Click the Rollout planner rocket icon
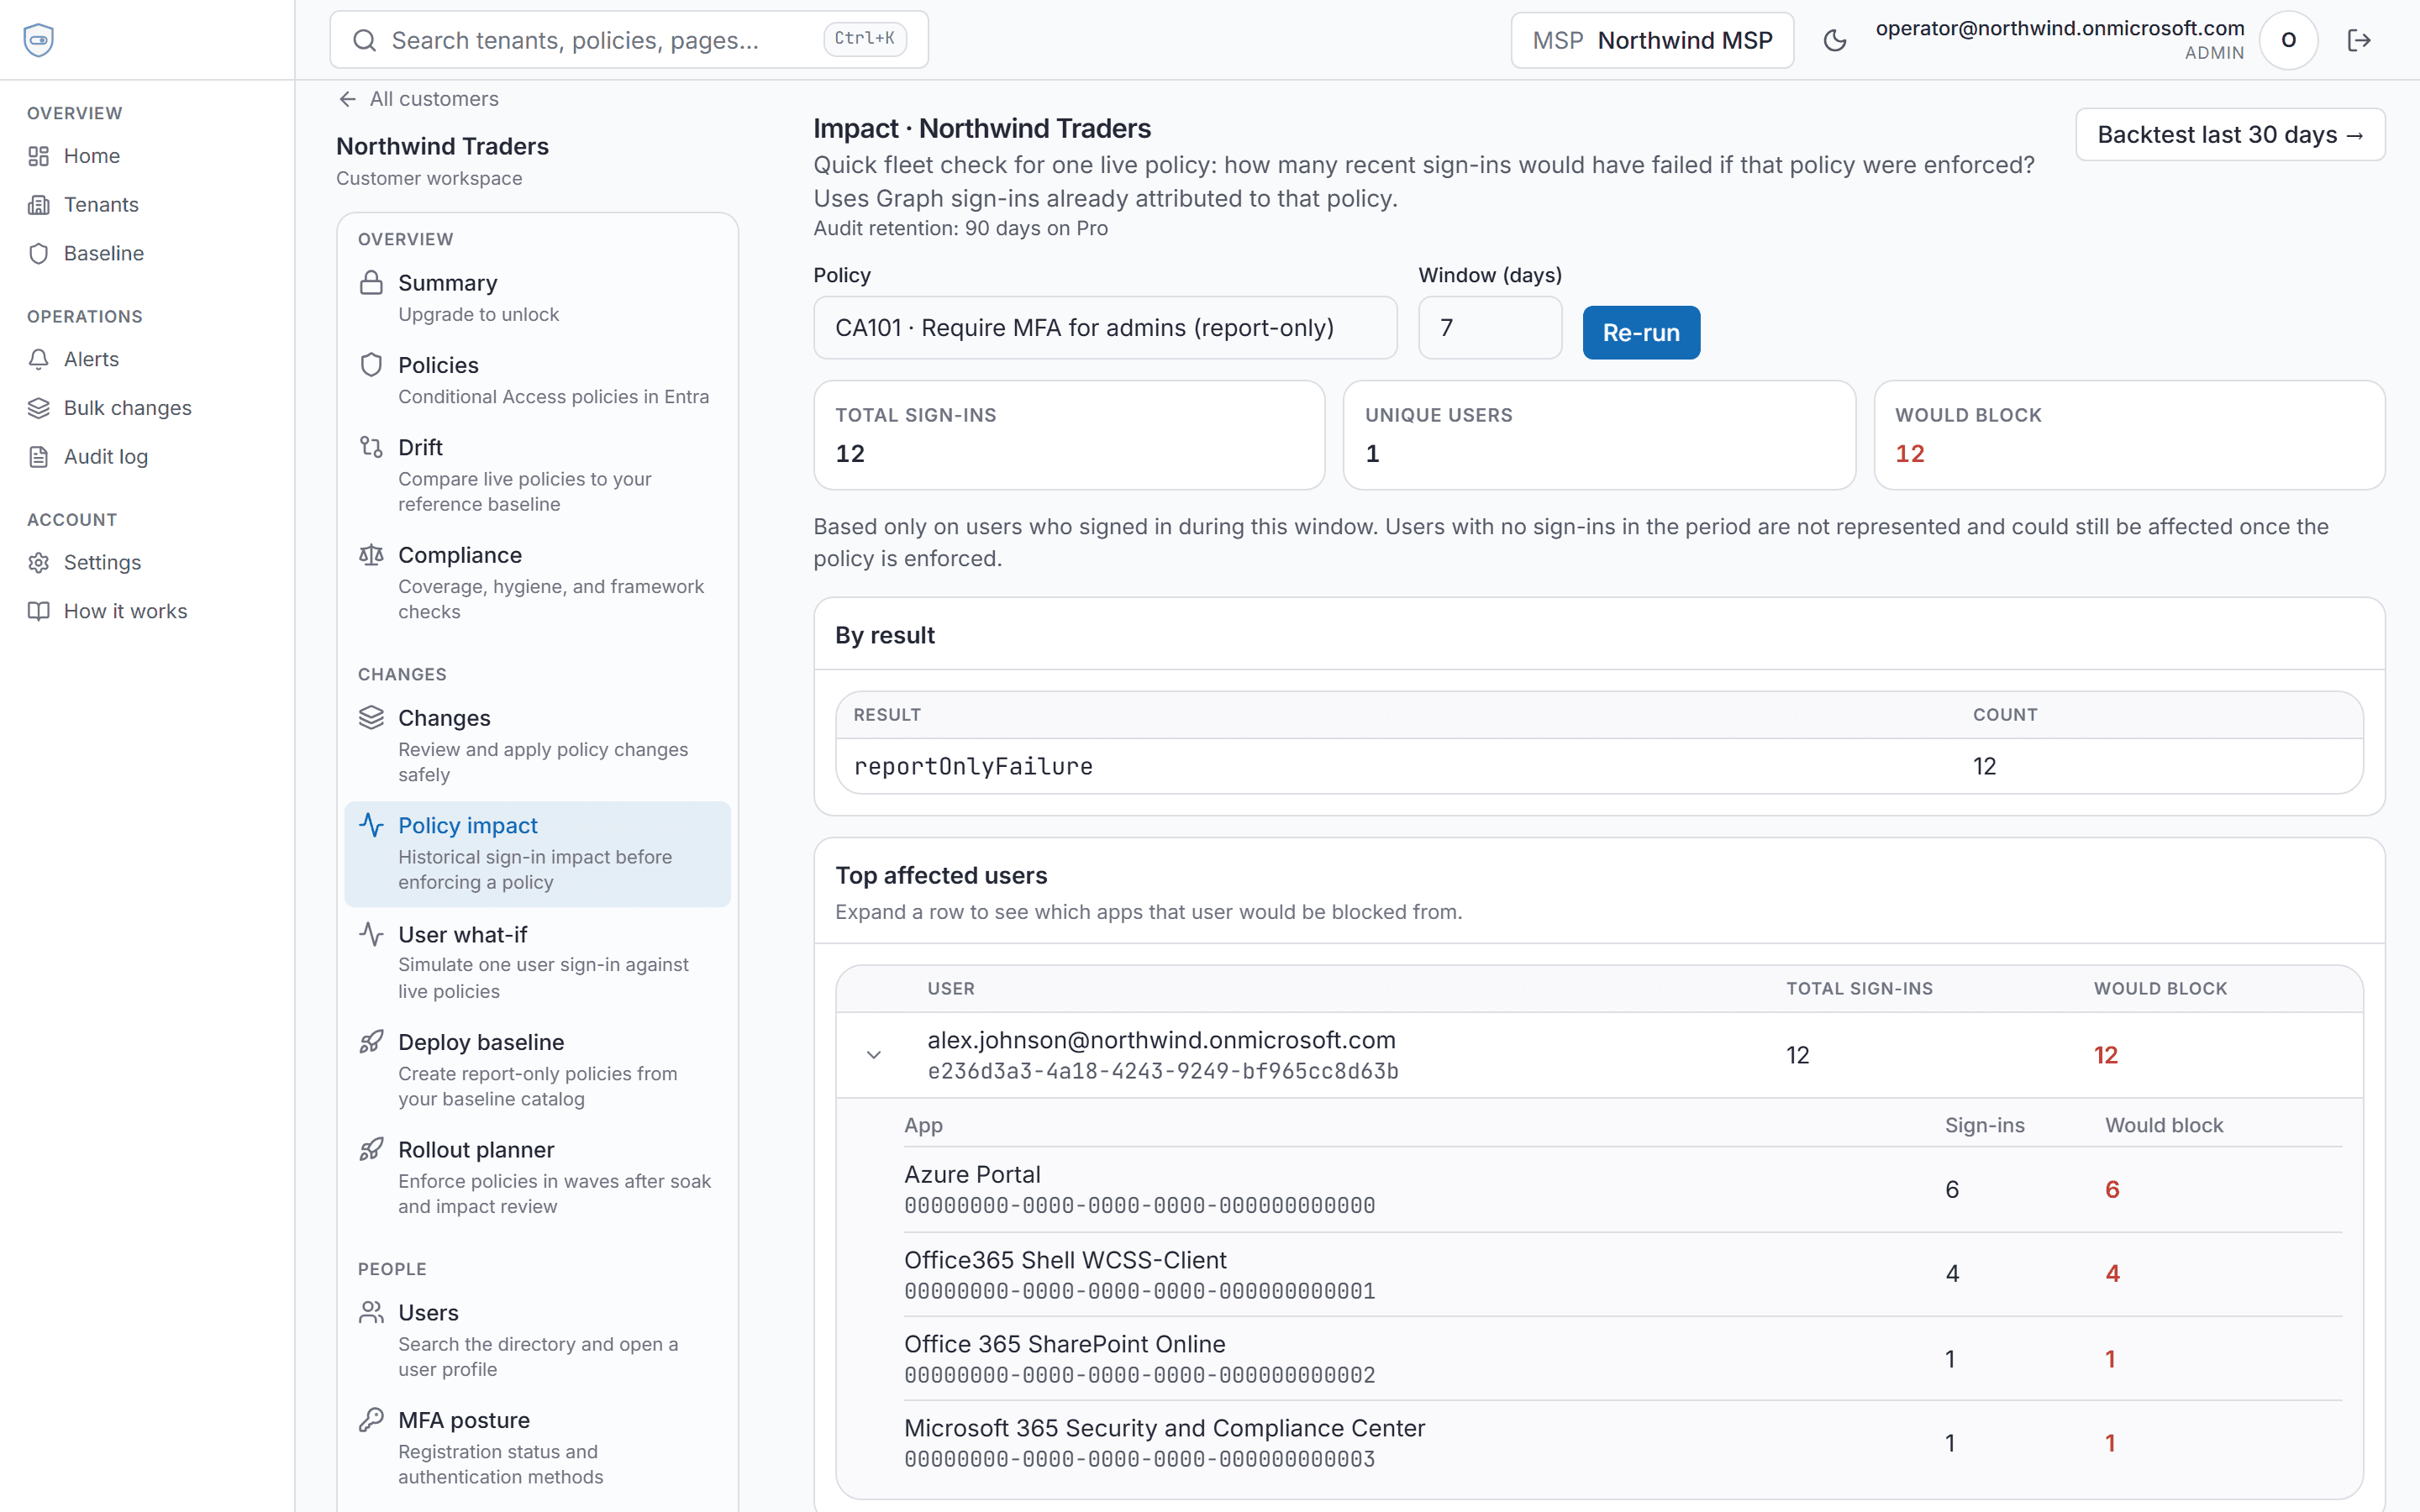 coord(371,1150)
